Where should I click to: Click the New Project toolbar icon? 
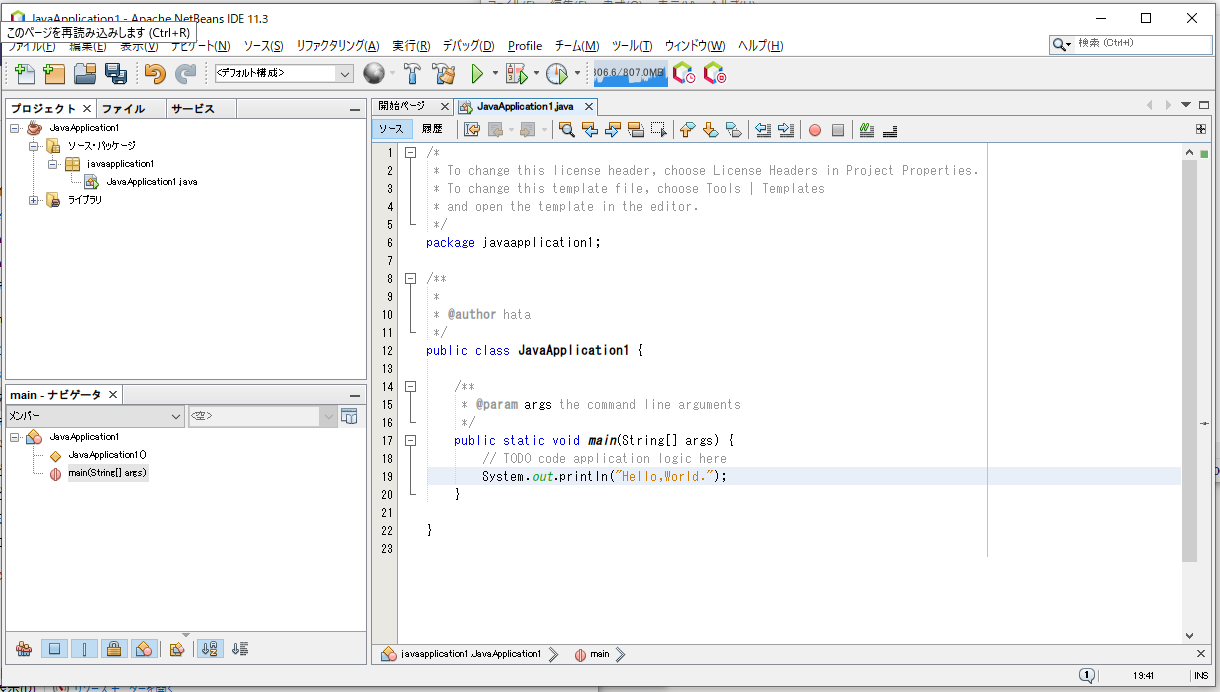coord(54,73)
